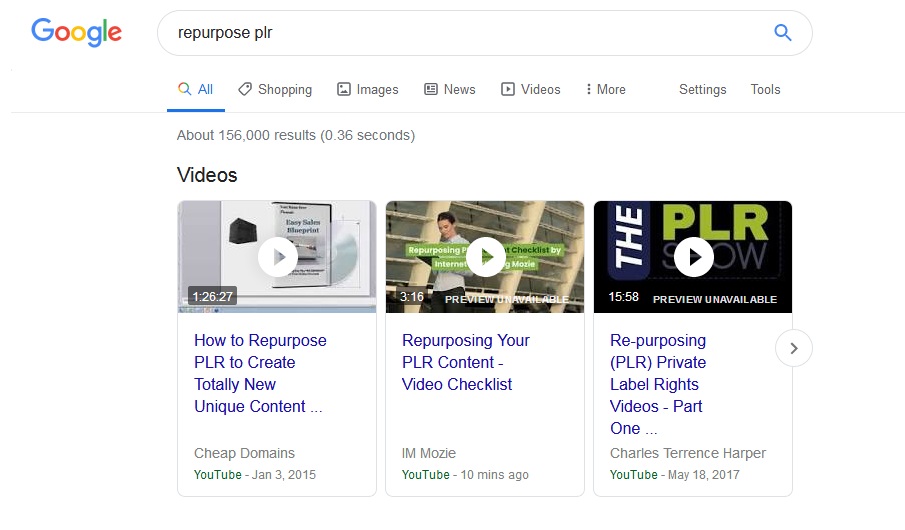The height and width of the screenshot is (530, 905).
Task: Expand the More menu
Action: (605, 89)
